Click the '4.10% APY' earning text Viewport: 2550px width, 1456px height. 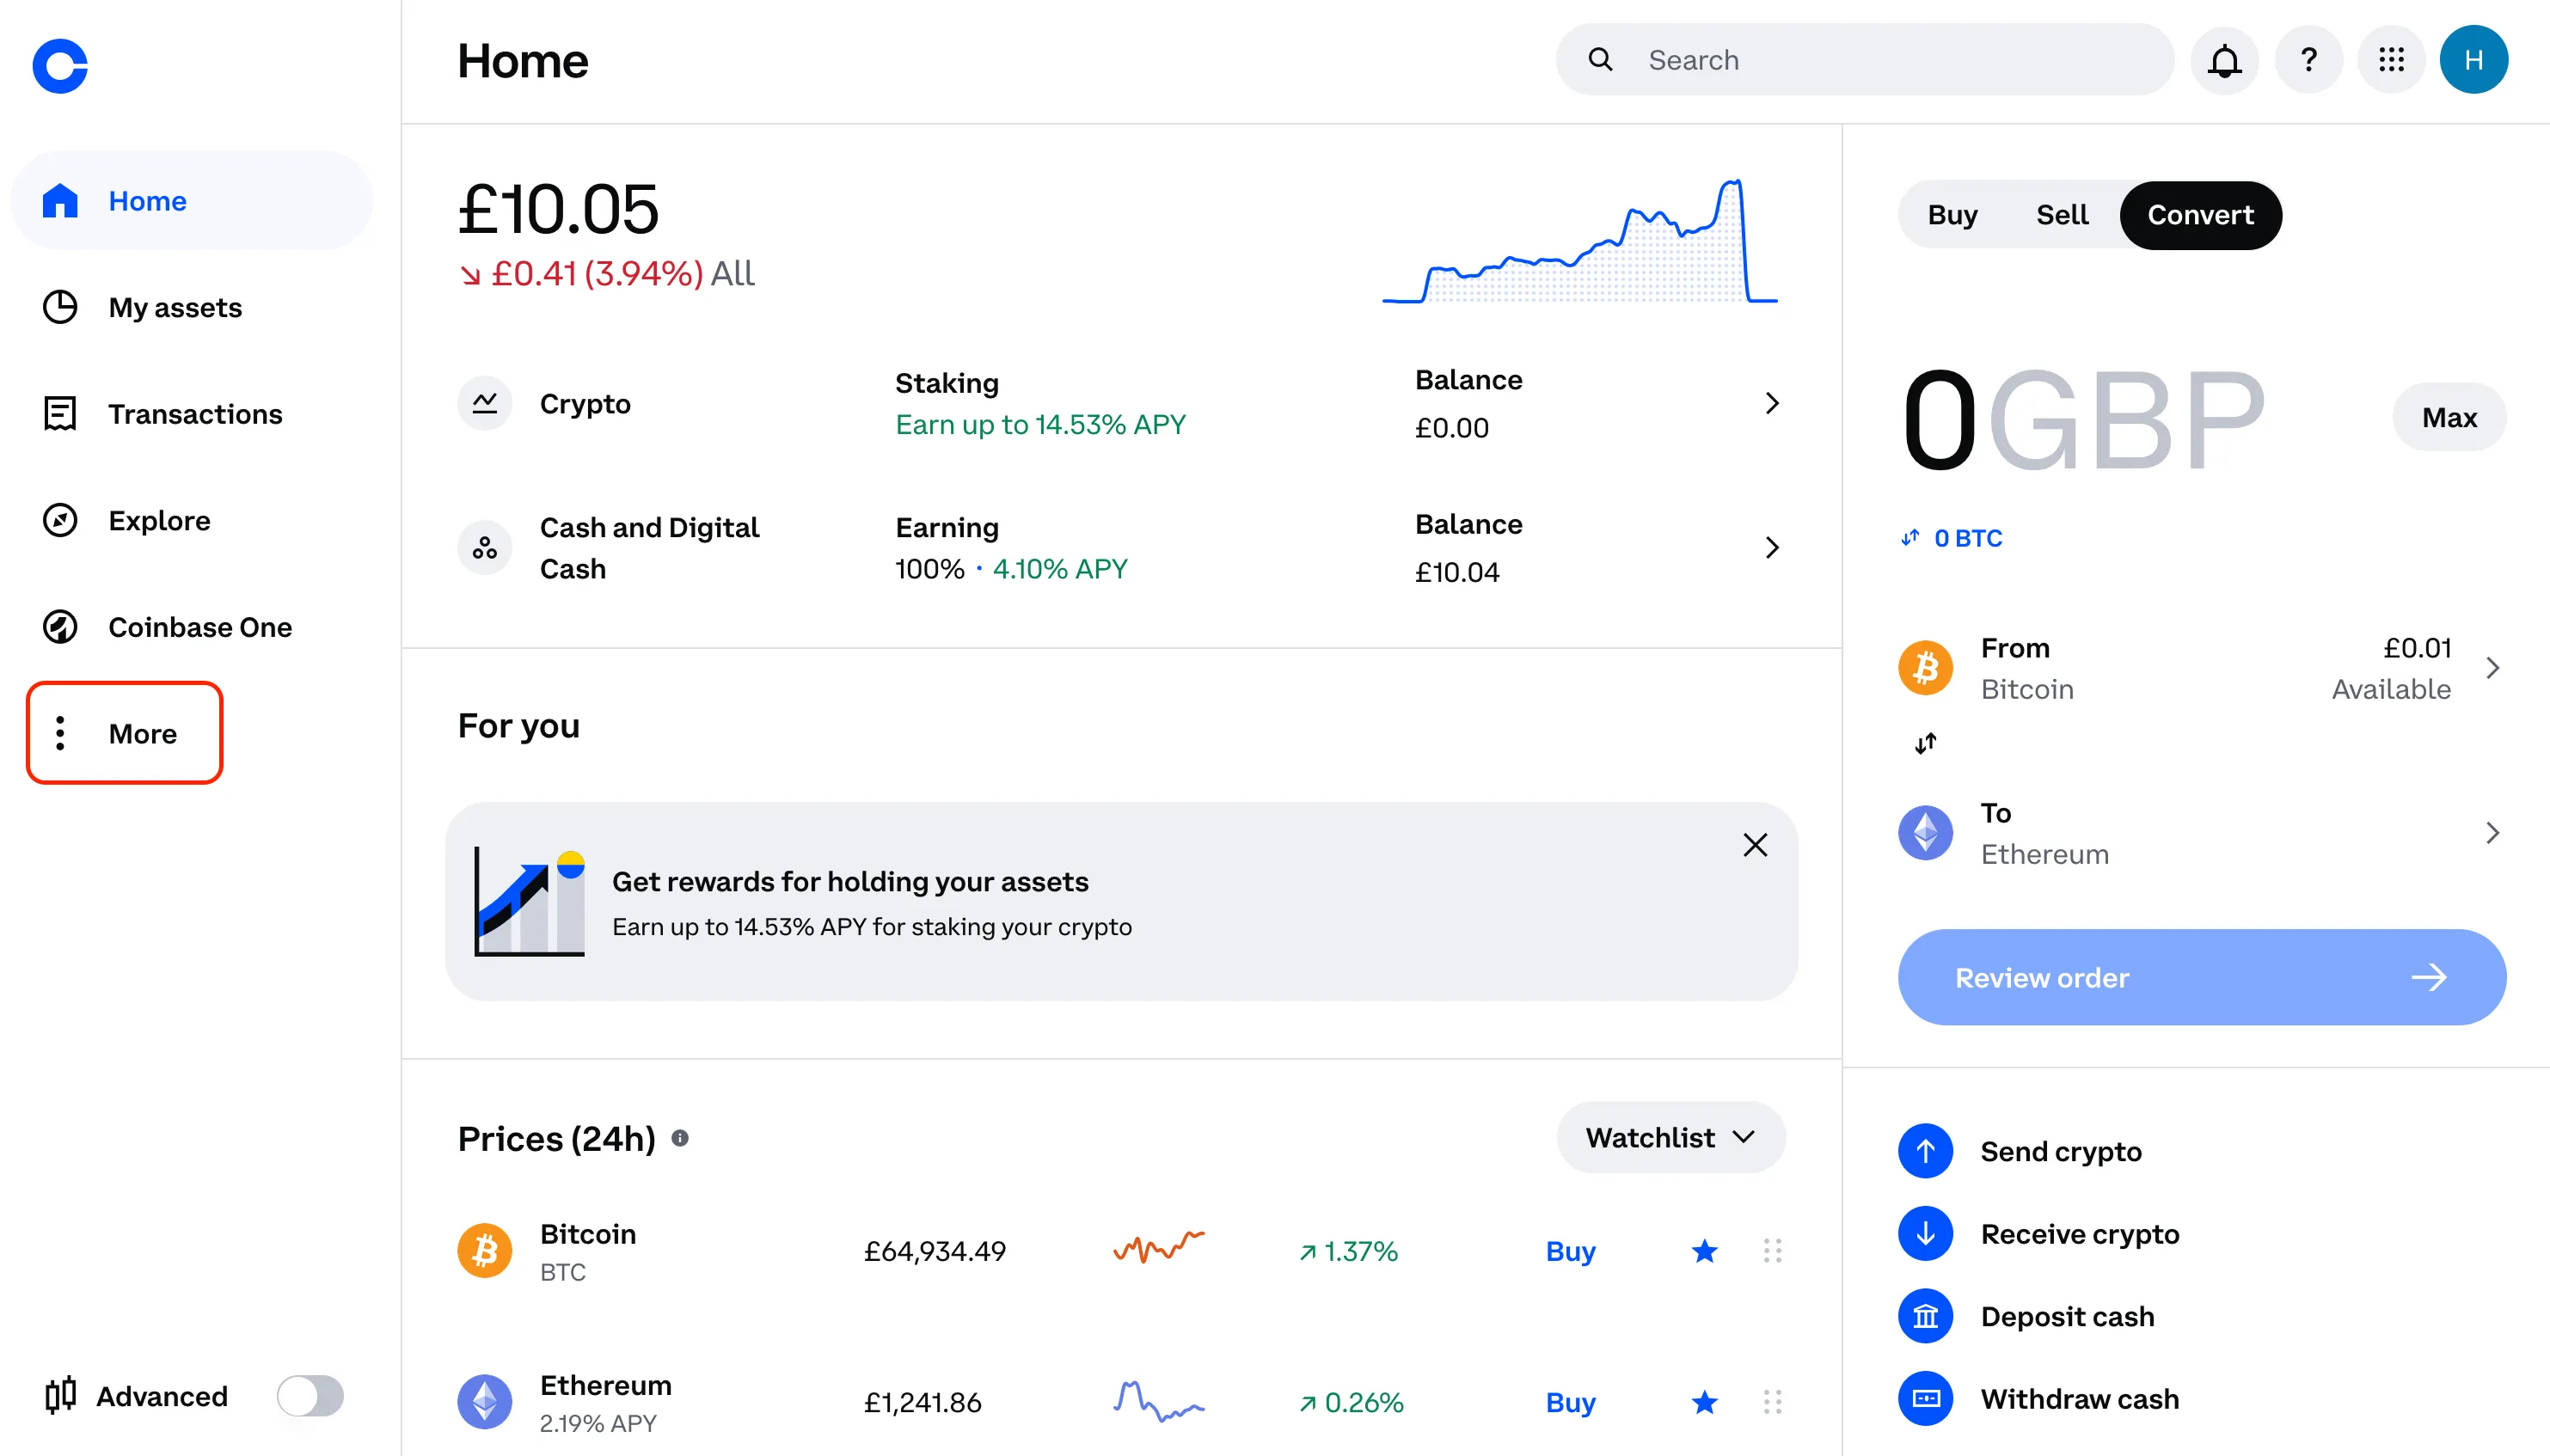(1059, 569)
